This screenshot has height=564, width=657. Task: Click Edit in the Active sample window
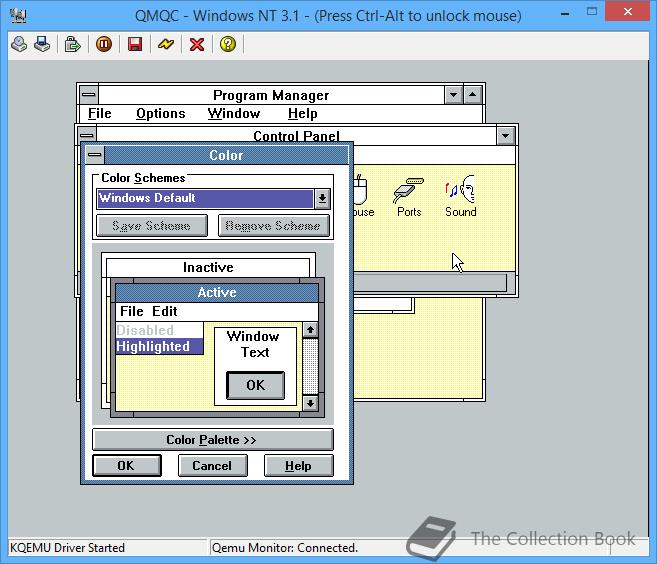165,311
